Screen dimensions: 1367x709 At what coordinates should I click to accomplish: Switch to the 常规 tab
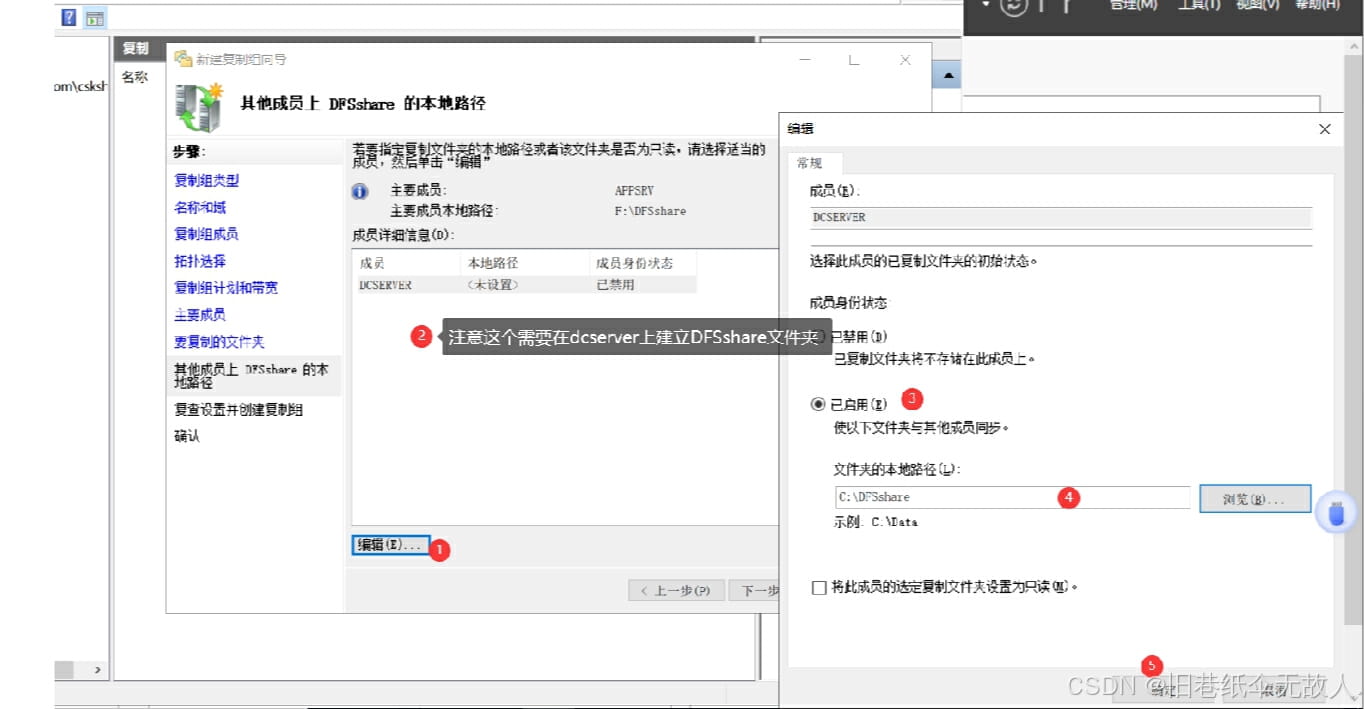(x=812, y=163)
